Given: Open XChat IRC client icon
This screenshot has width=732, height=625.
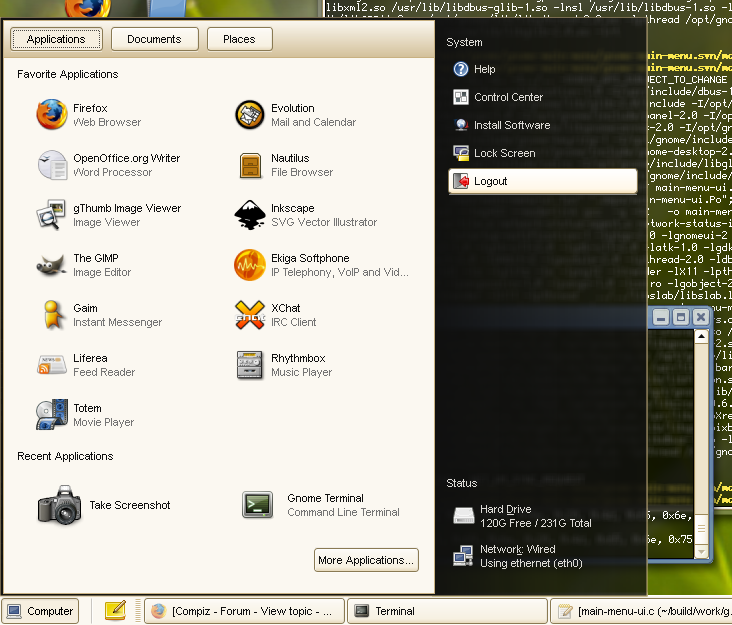Looking at the screenshot, I should pyautogui.click(x=250, y=315).
